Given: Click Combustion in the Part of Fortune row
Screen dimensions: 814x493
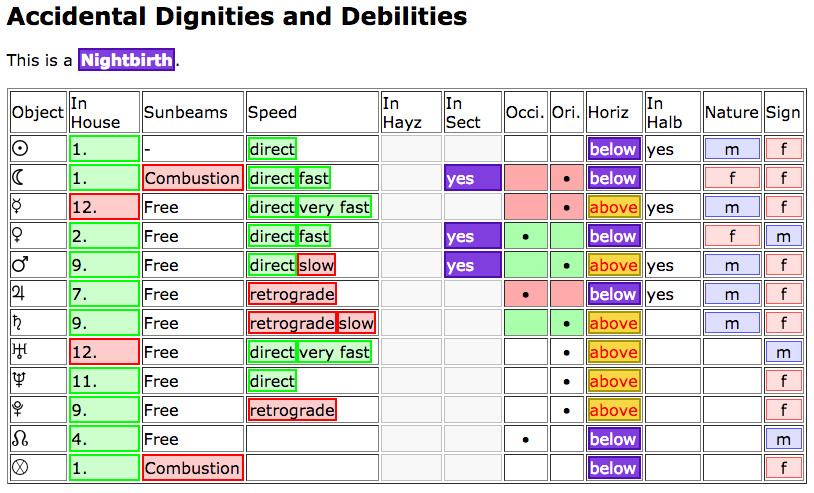Looking at the screenshot, I should tap(193, 468).
